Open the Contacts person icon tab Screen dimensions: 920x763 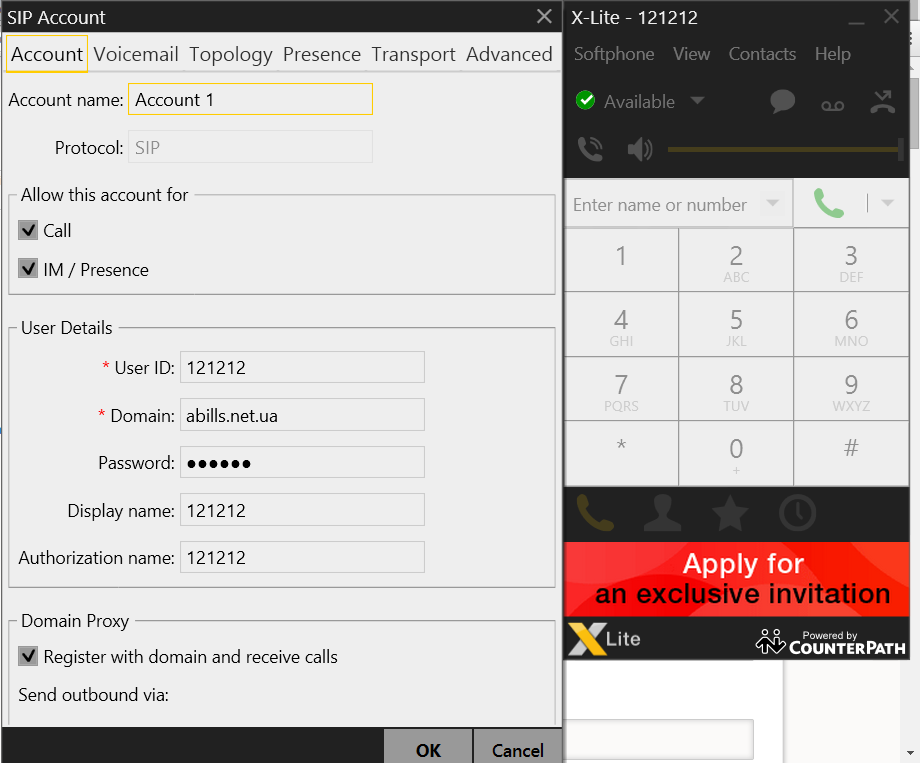[662, 513]
